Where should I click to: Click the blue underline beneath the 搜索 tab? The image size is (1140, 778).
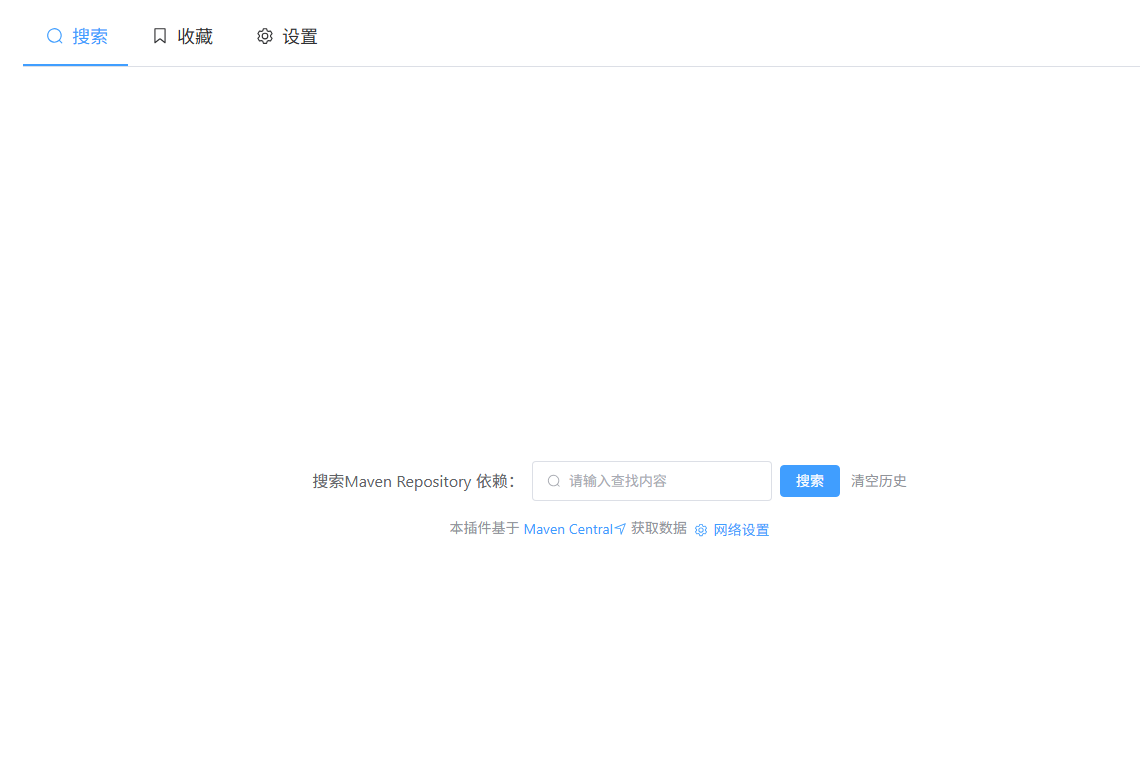click(76, 65)
